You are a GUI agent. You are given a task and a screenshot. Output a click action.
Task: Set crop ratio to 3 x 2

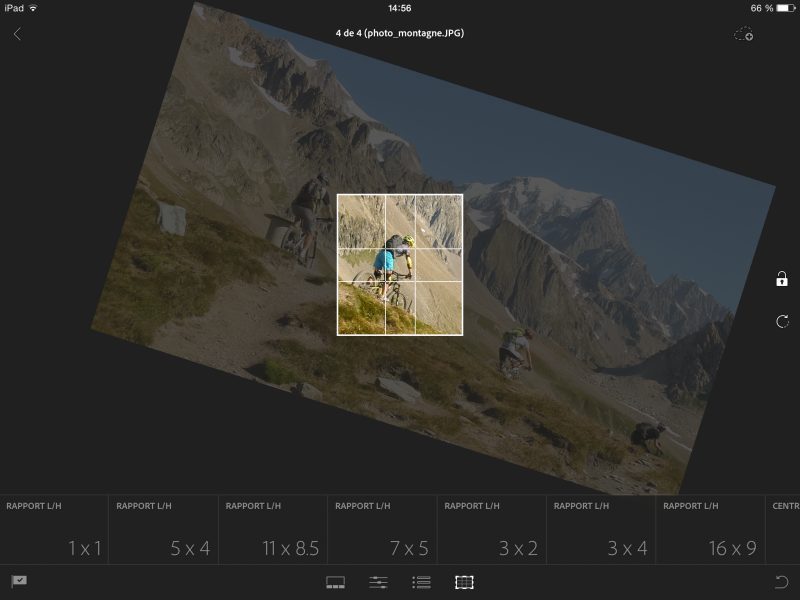[492, 530]
